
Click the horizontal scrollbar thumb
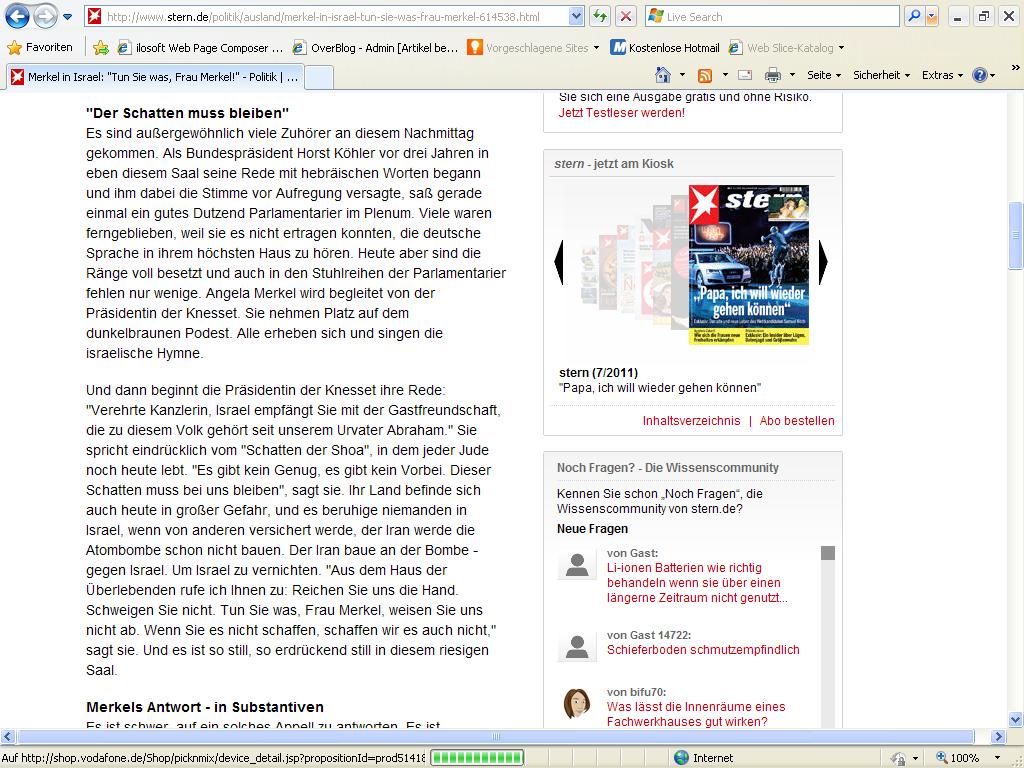pyautogui.click(x=495, y=737)
